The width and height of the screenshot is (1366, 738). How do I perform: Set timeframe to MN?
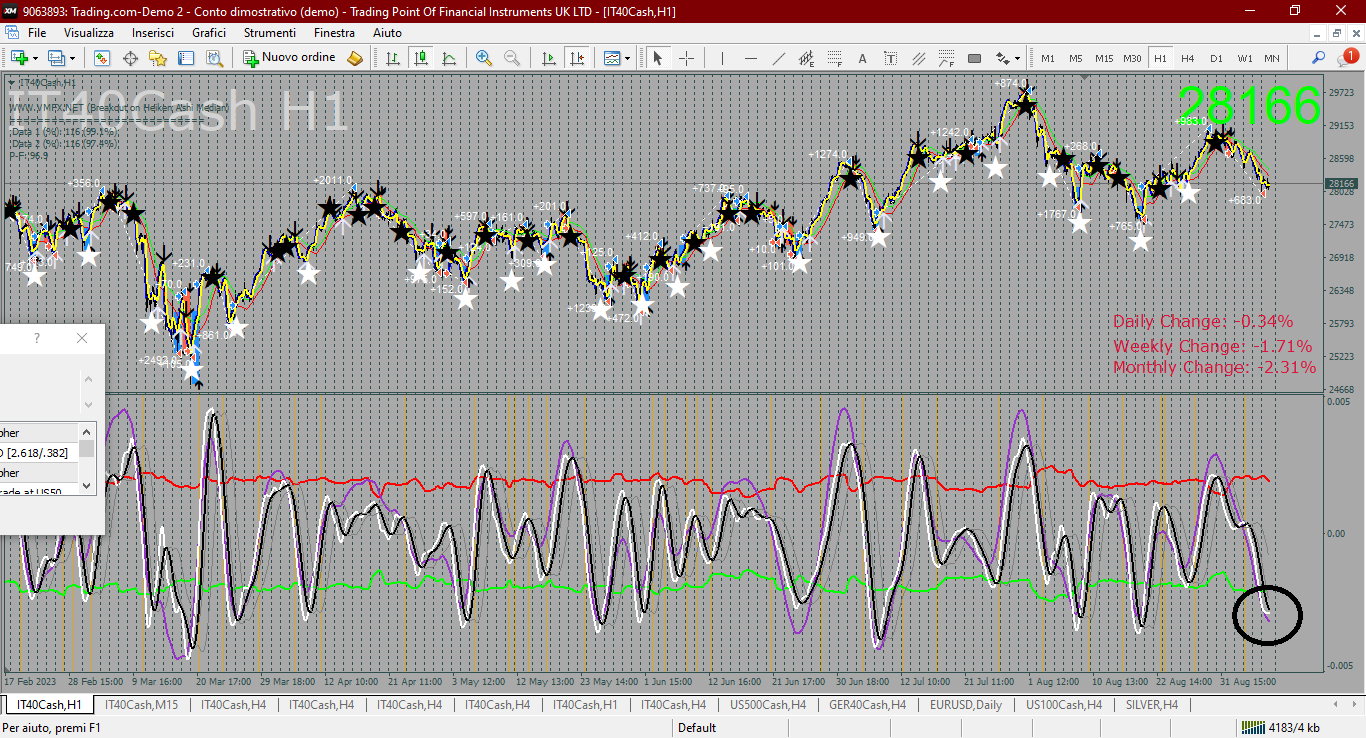click(1272, 58)
